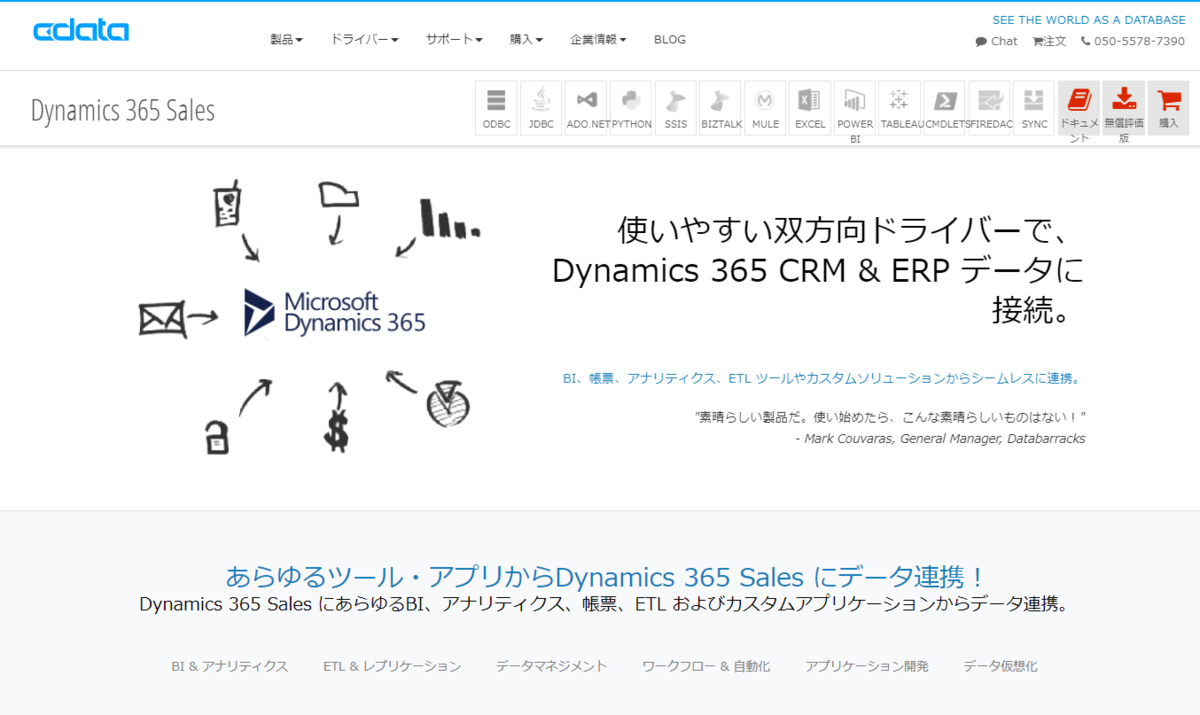Image resolution: width=1200 pixels, height=715 pixels.
Task: Select the データマネジメント tab
Action: pyautogui.click(x=551, y=666)
